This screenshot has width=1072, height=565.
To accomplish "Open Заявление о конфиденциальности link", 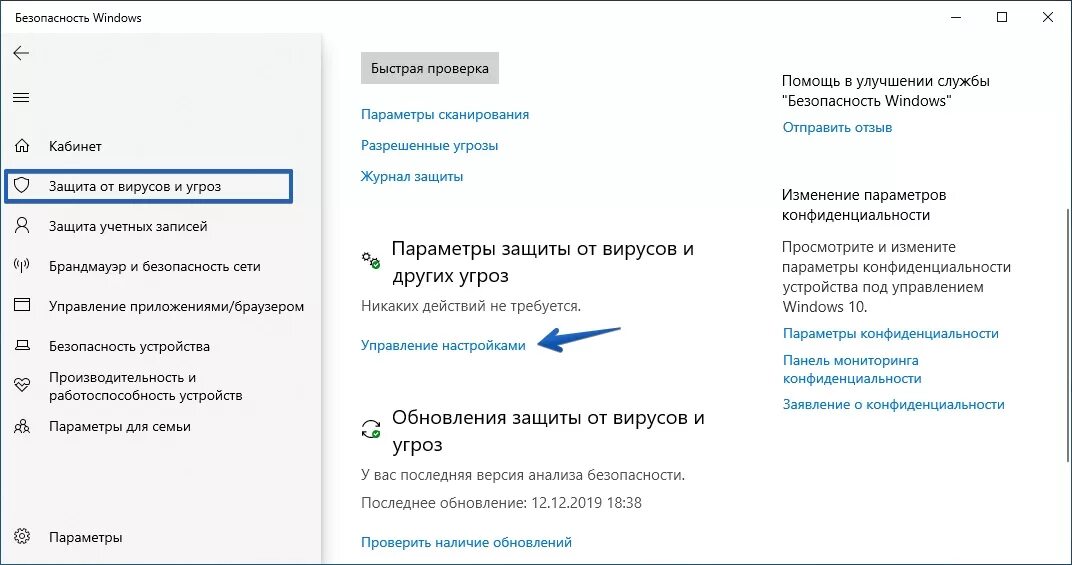I will click(x=894, y=404).
